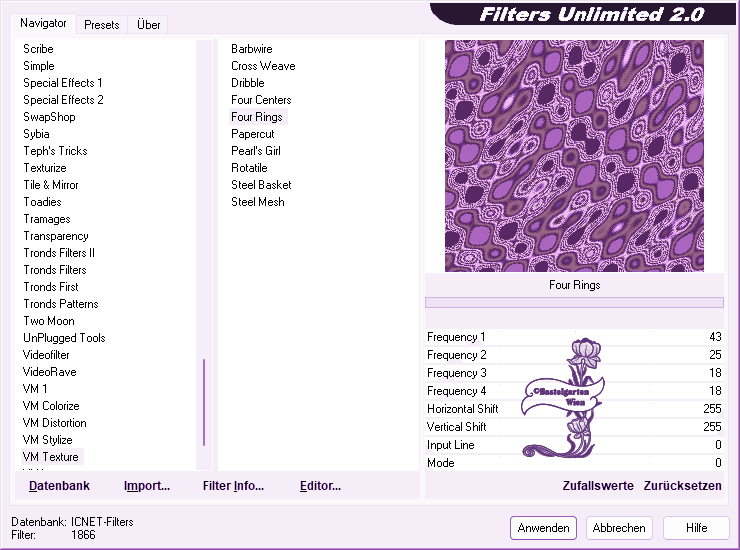This screenshot has height=550, width=740.
Task: Select Texturize category
Action: coord(45,168)
